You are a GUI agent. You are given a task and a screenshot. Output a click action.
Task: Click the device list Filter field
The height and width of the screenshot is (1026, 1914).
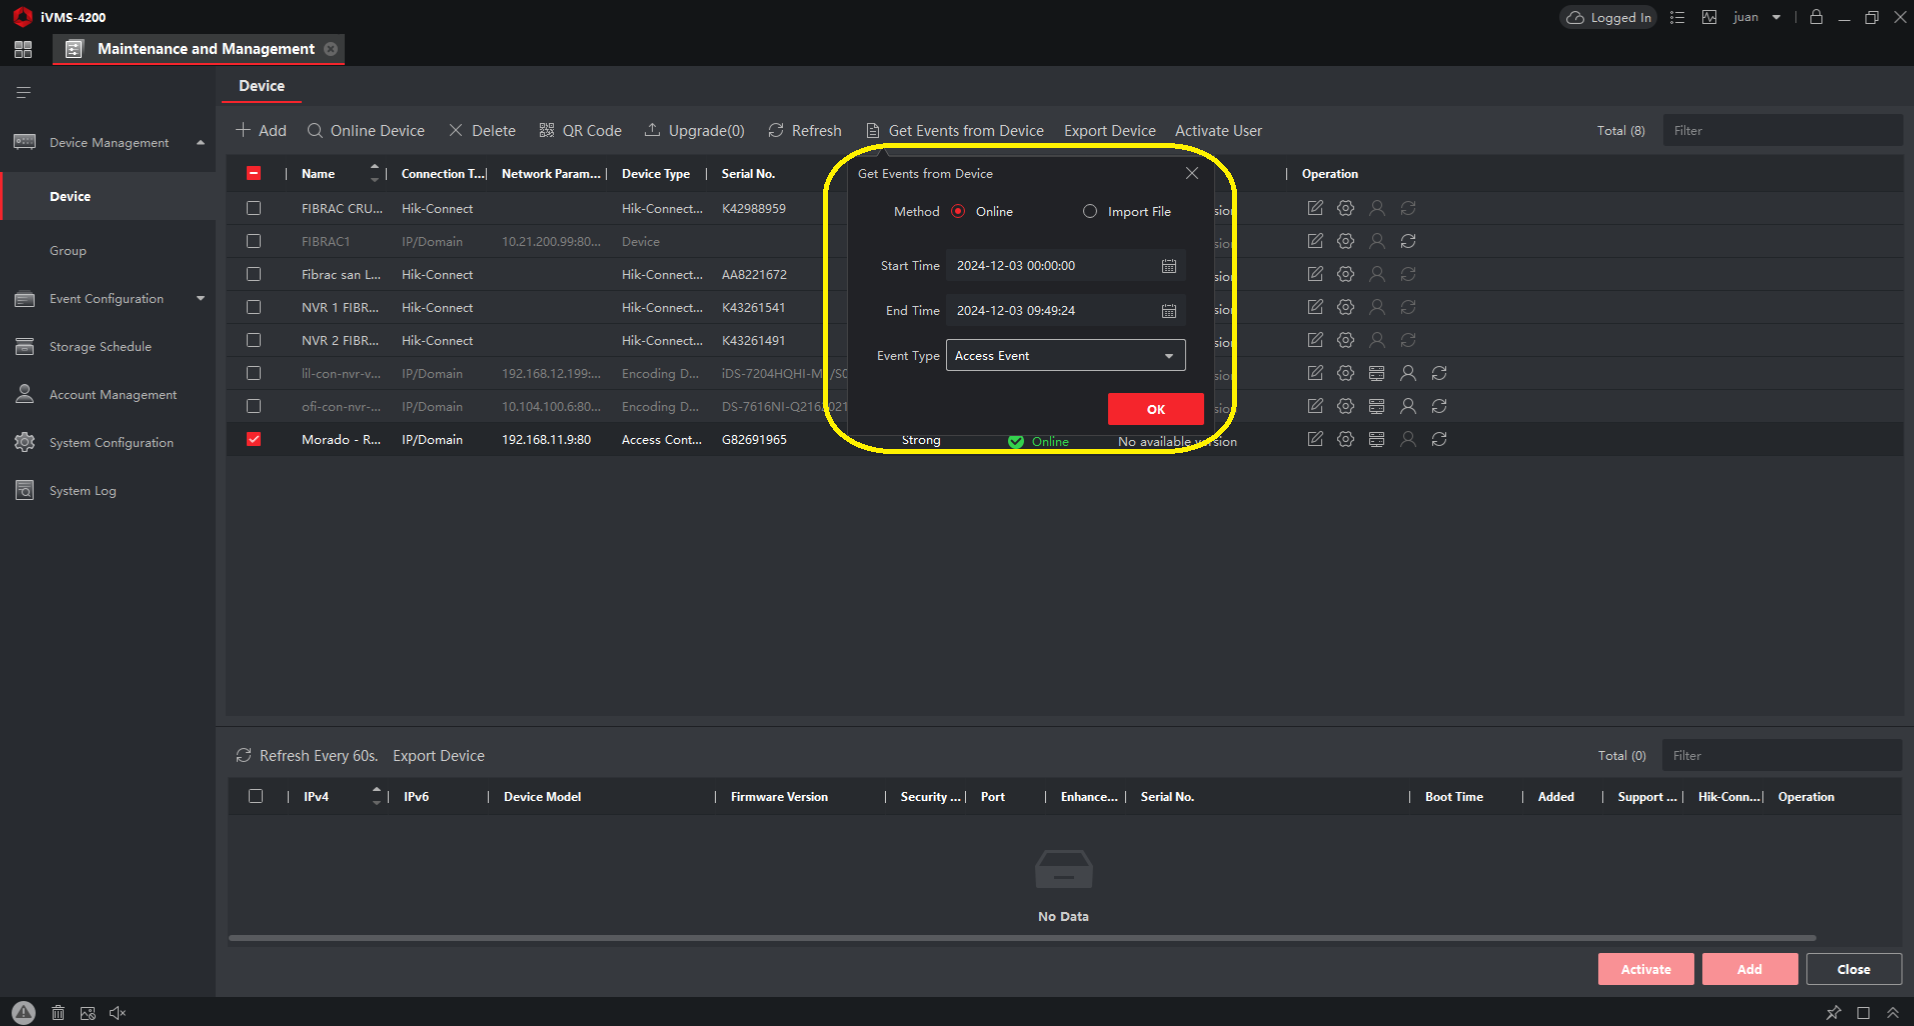point(1781,131)
